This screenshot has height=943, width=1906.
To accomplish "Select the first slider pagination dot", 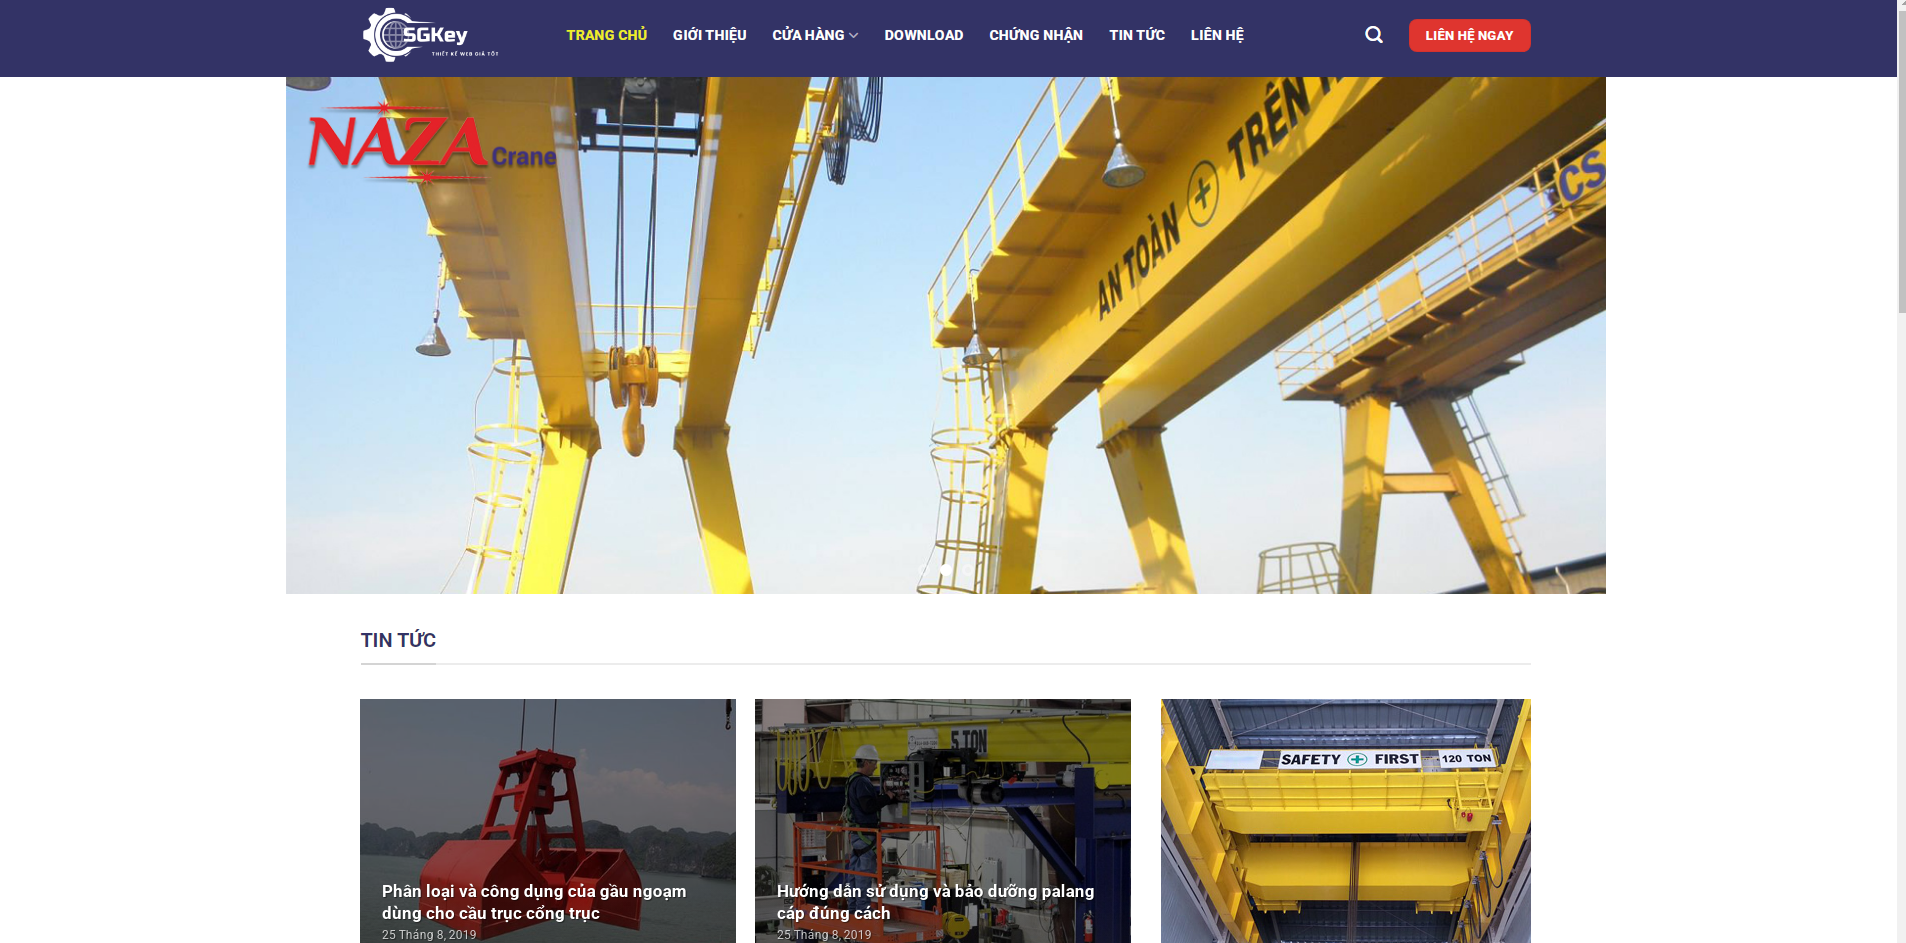I will click(924, 570).
